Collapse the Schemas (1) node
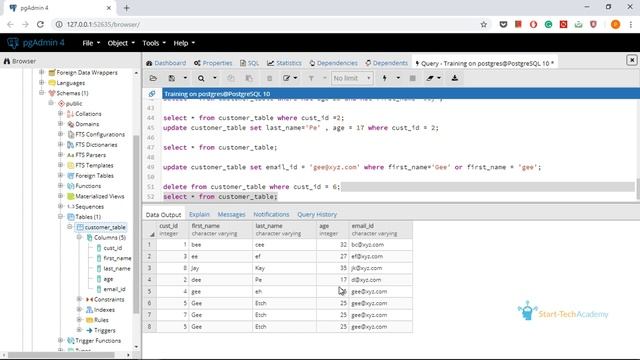640x360 pixels. [41, 93]
